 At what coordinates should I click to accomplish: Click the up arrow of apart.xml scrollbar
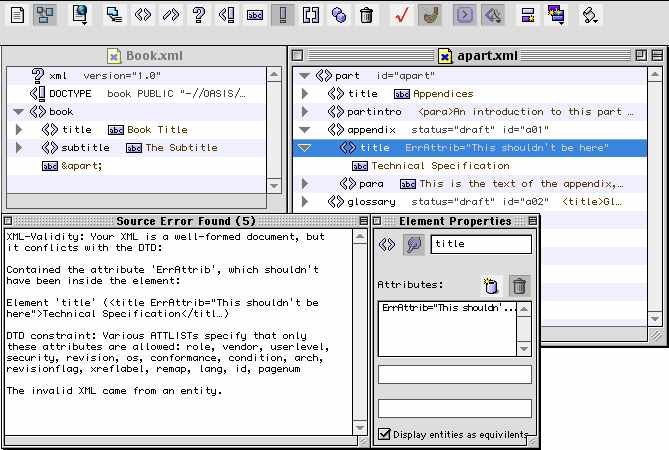pyautogui.click(x=654, y=75)
